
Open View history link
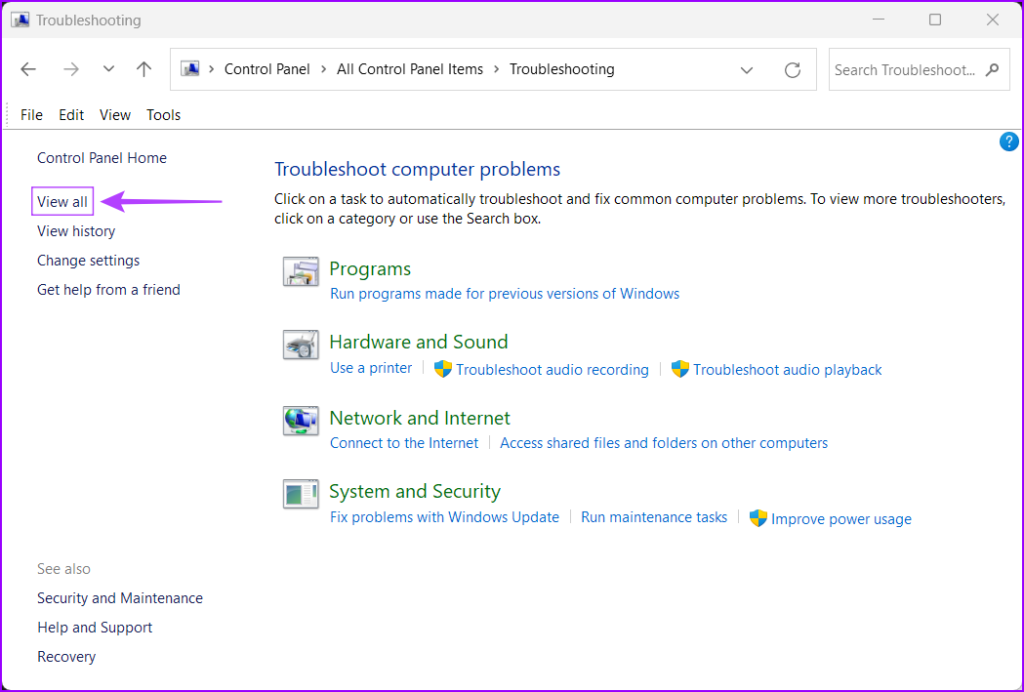[x=76, y=231]
